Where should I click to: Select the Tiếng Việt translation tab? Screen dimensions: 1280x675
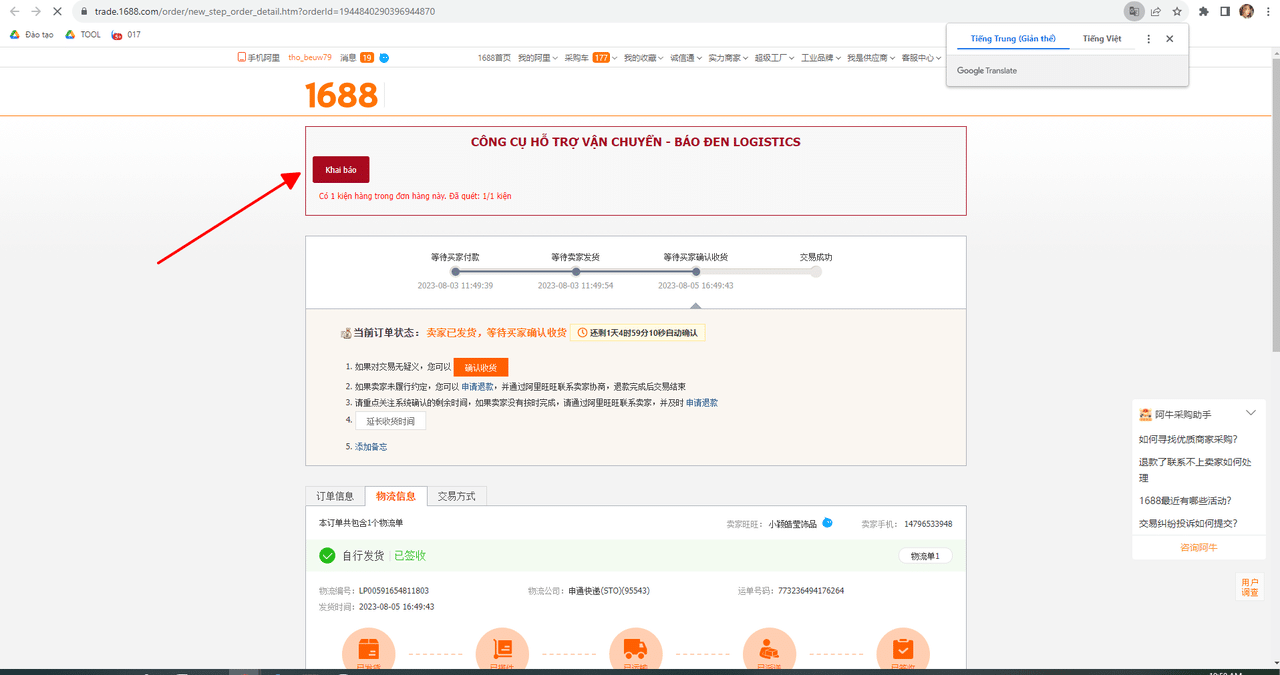(1101, 39)
